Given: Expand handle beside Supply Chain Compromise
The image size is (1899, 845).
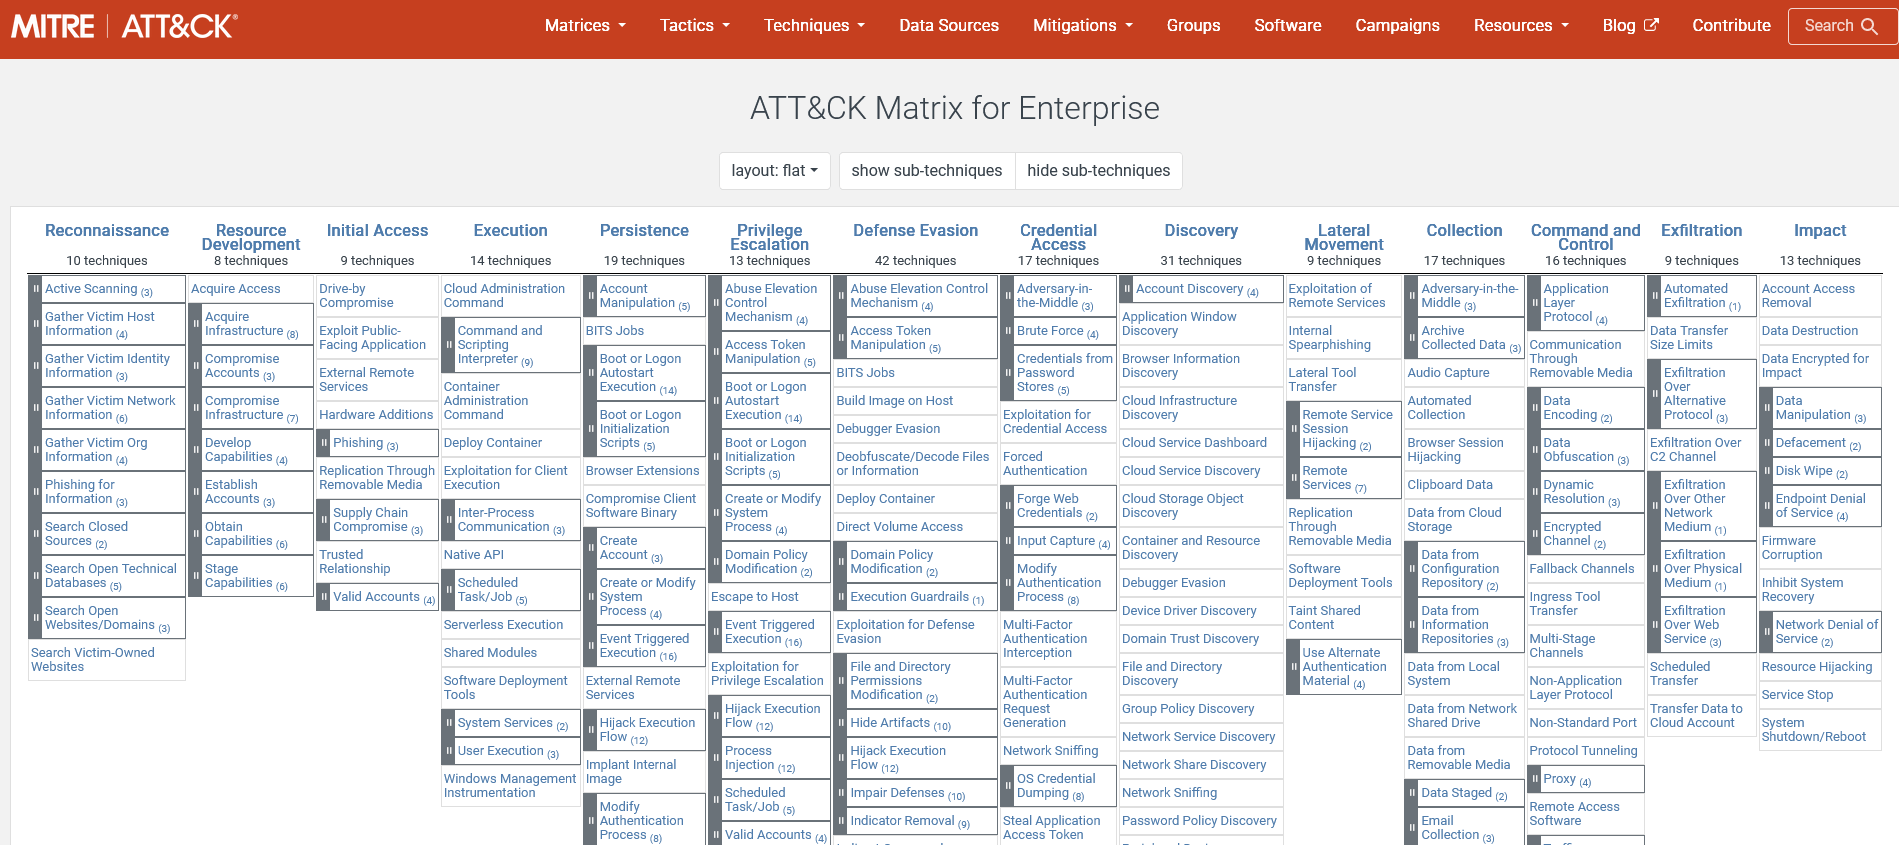Looking at the screenshot, I should pyautogui.click(x=323, y=520).
